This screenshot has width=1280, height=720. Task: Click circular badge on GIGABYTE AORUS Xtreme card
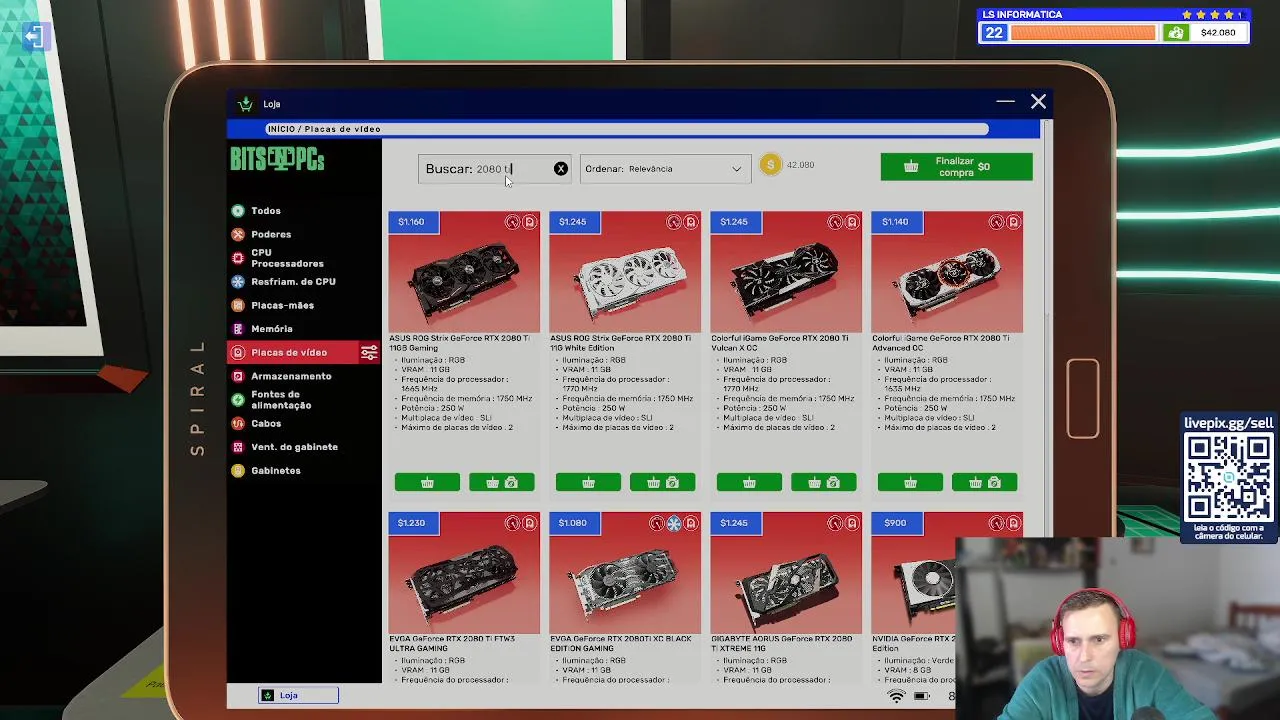click(835, 523)
